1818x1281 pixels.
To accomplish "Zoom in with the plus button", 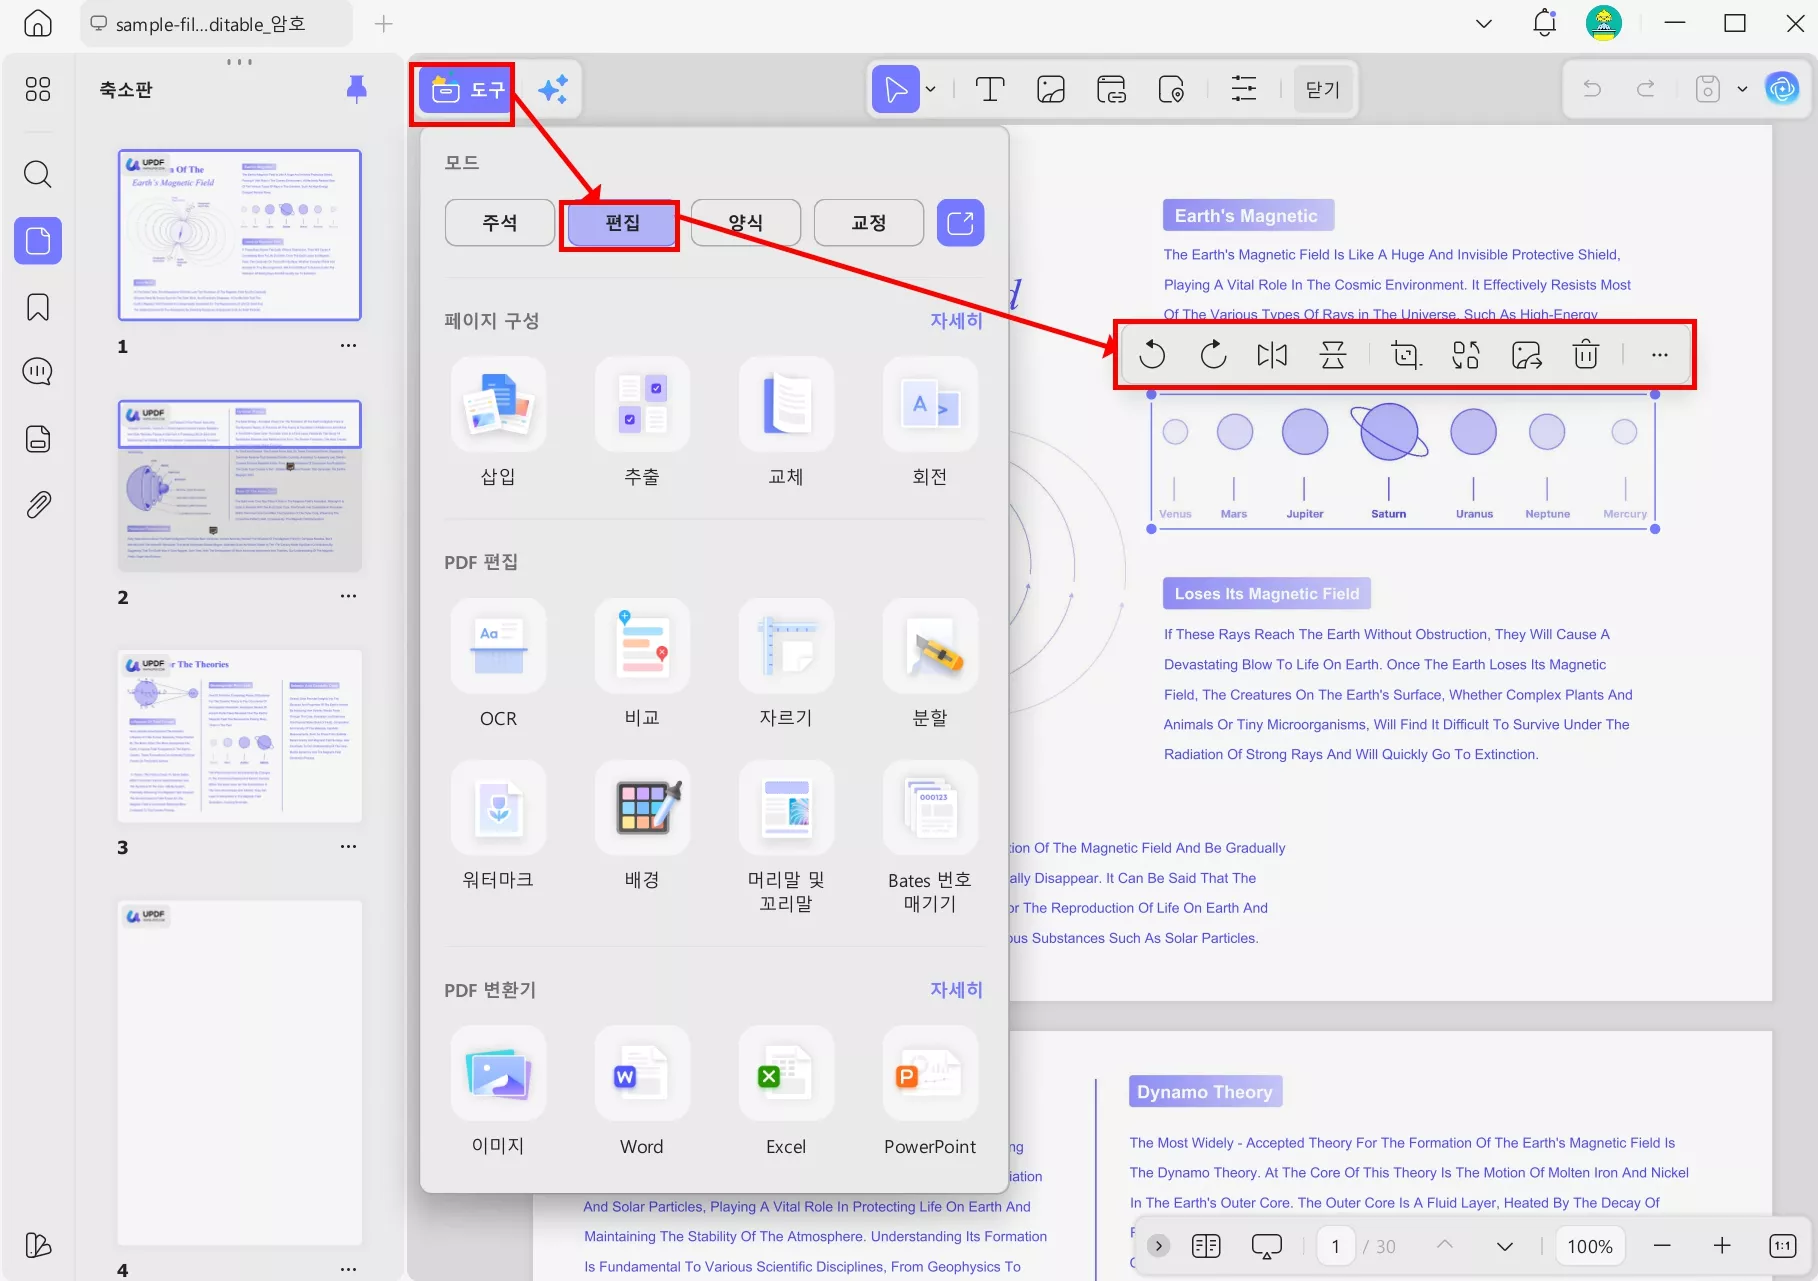I will coord(1722,1246).
